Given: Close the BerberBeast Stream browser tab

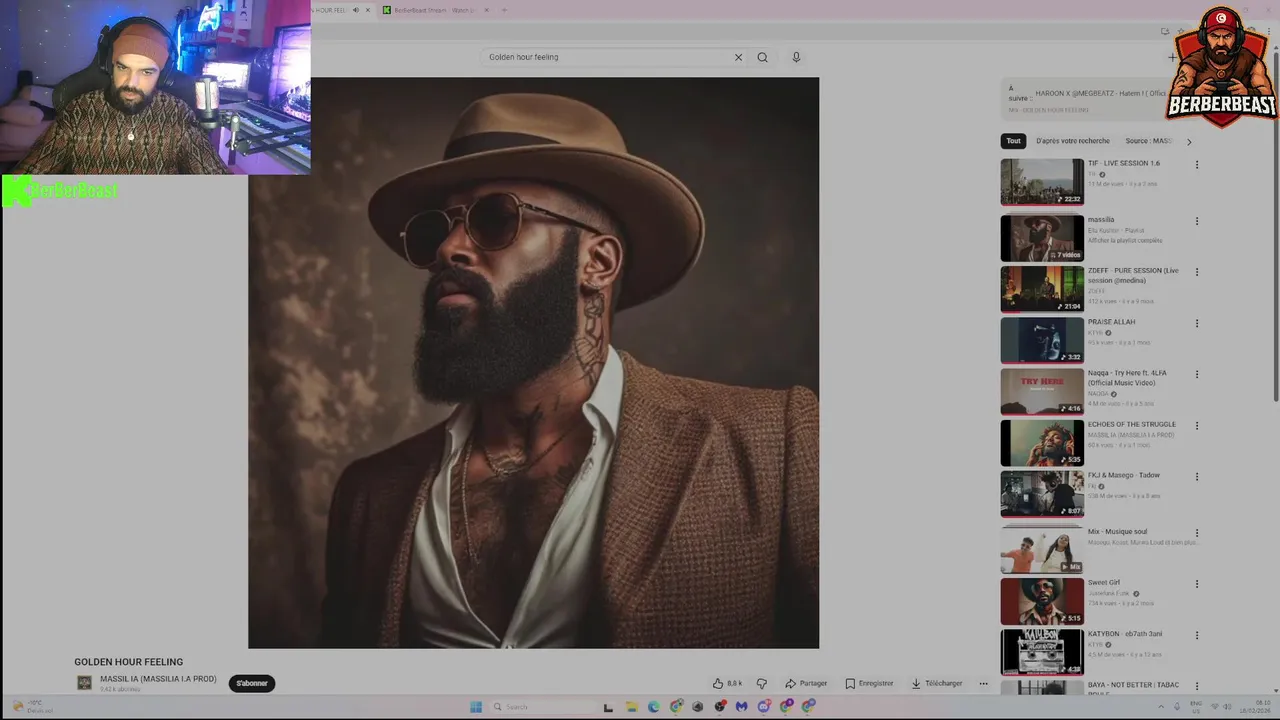Looking at the screenshot, I should coord(487,10).
